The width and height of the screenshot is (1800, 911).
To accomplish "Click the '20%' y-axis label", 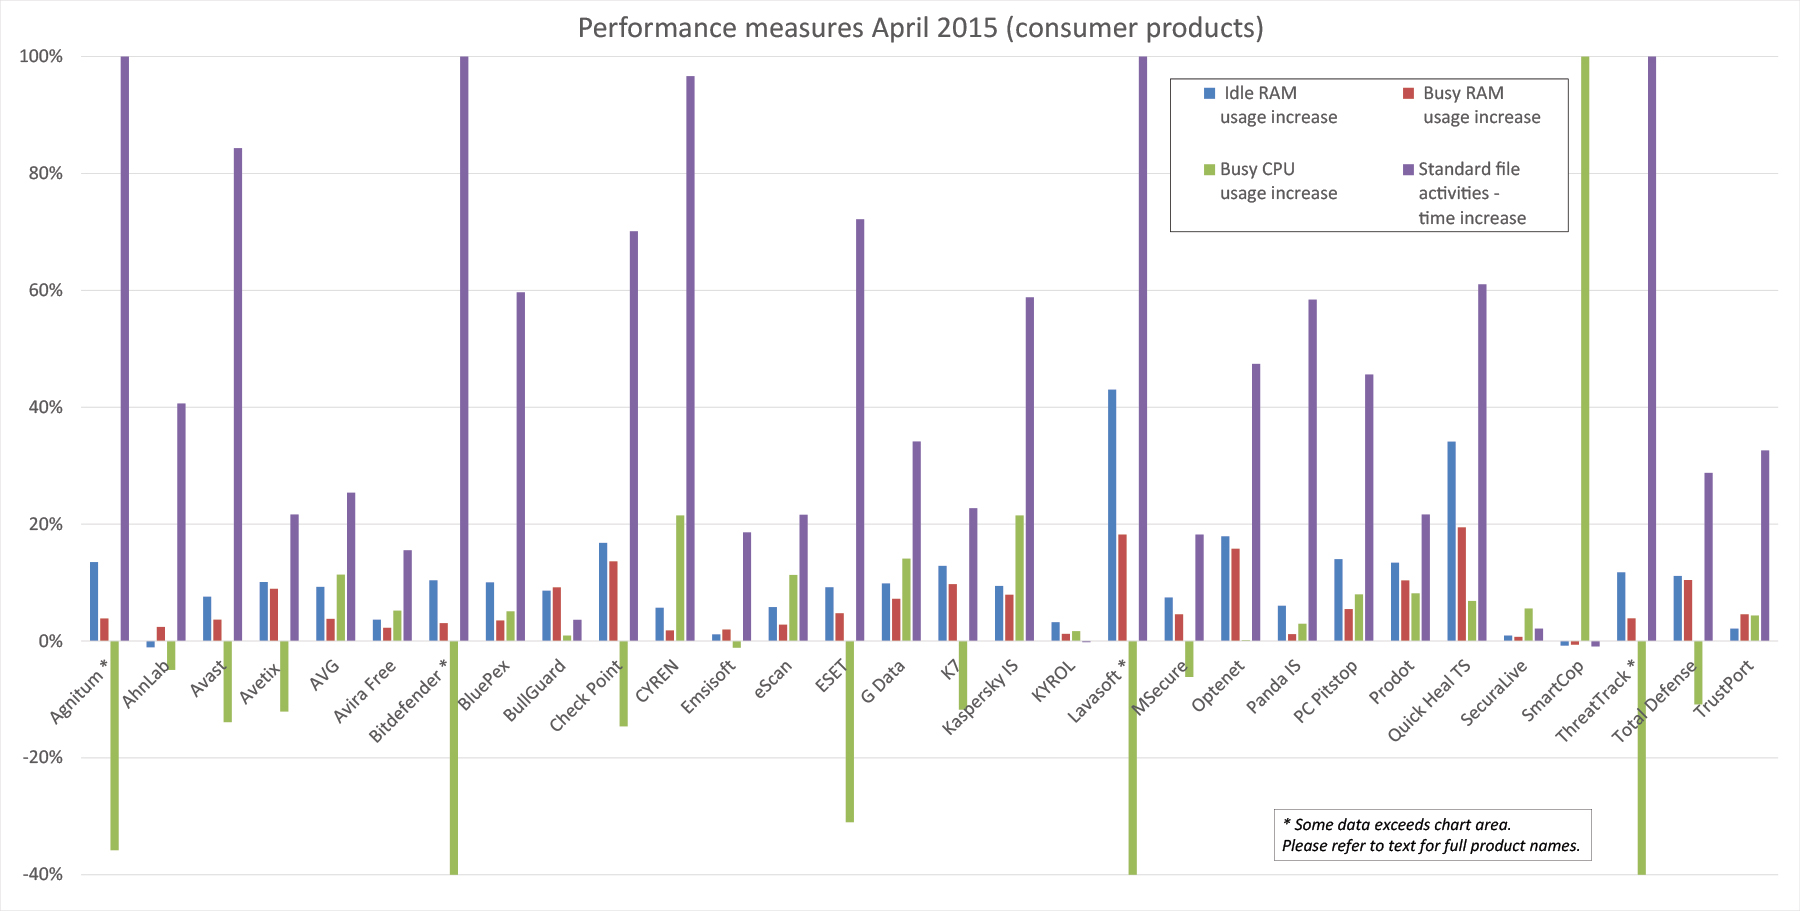I will tap(45, 525).
